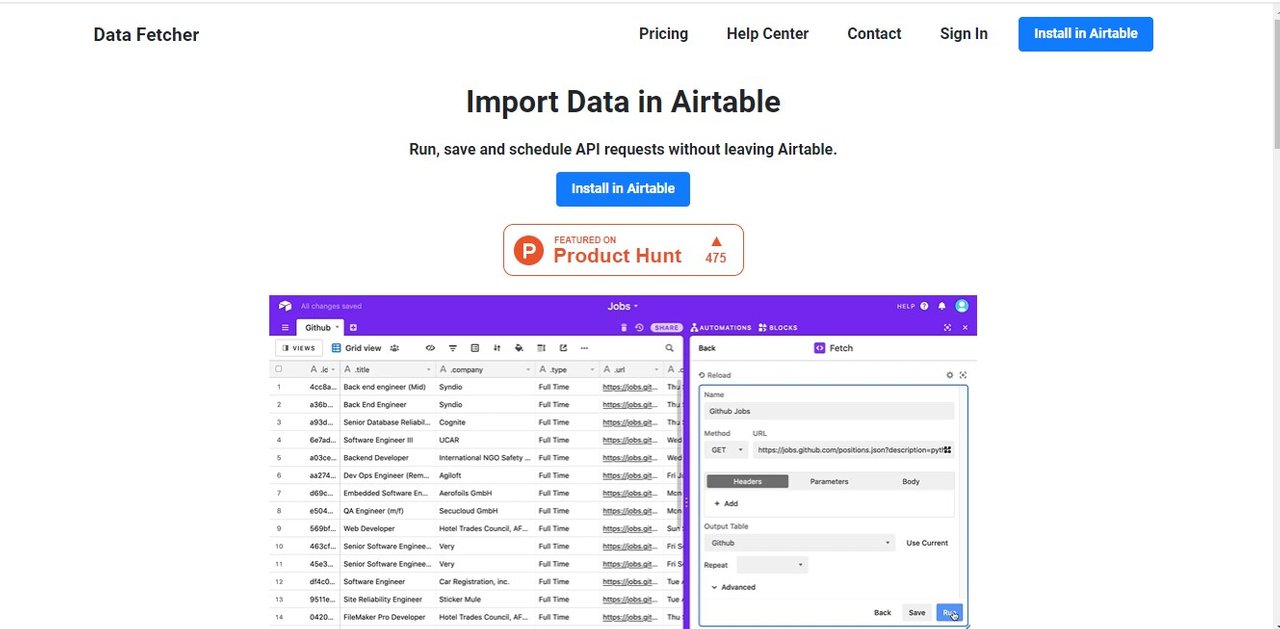Open the three-dot more options icon
The width and height of the screenshot is (1280, 629).
pyautogui.click(x=585, y=348)
